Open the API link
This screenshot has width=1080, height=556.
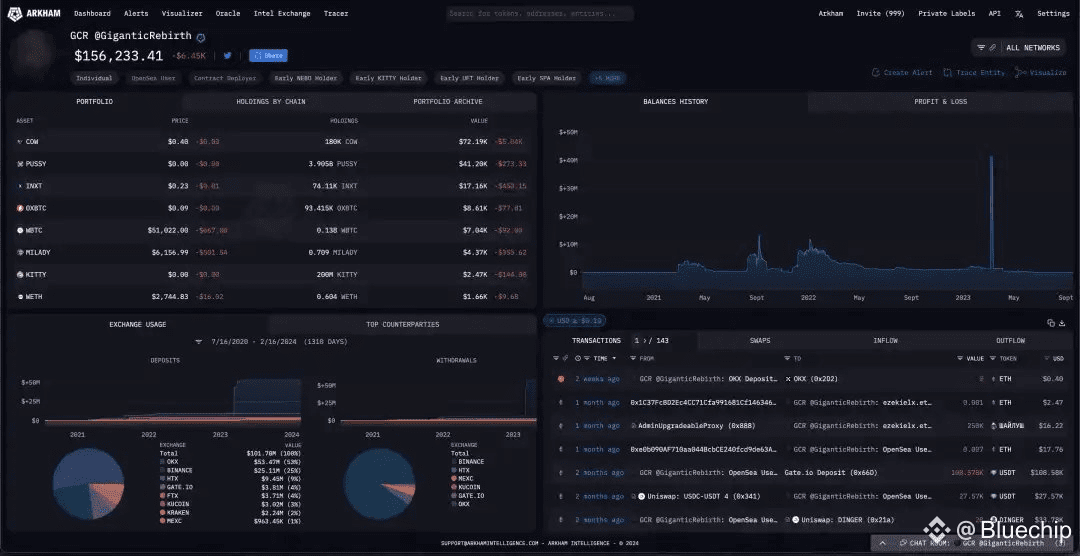[x=995, y=13]
